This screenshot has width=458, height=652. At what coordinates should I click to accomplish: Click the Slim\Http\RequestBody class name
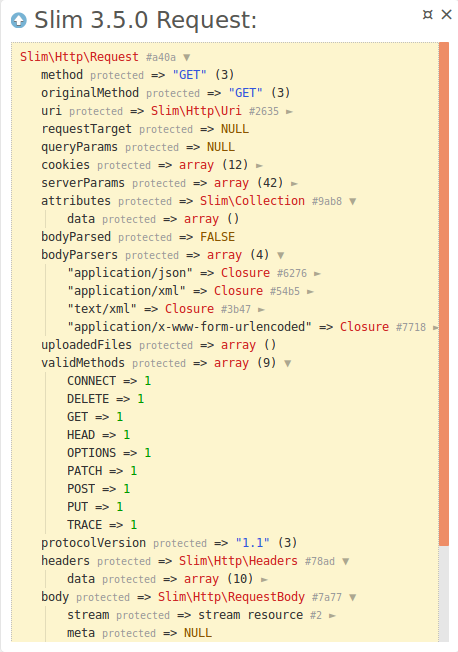pyautogui.click(x=231, y=597)
